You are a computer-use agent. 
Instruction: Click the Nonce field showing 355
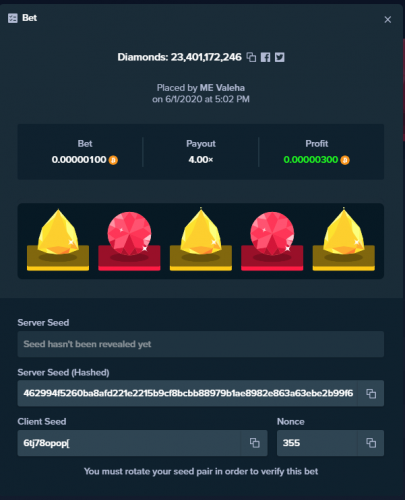point(317,443)
